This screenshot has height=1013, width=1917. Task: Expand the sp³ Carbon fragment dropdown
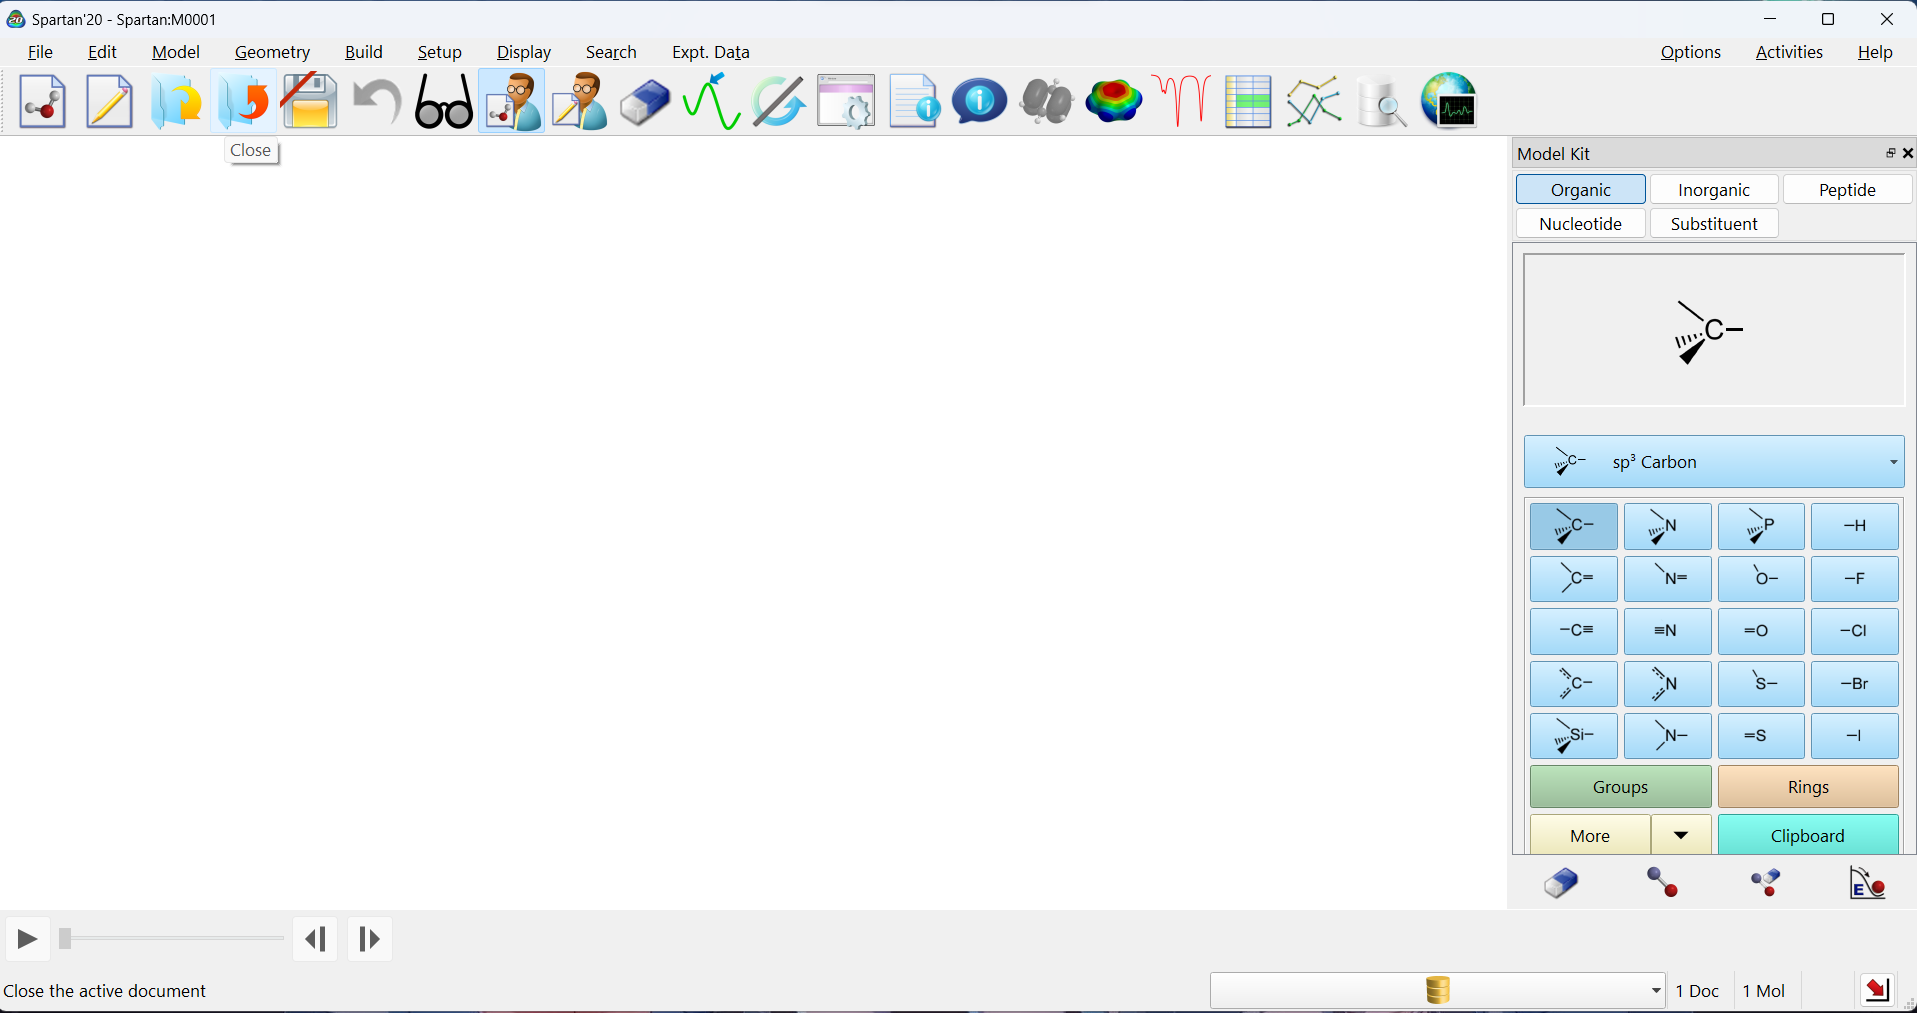pos(1714,462)
